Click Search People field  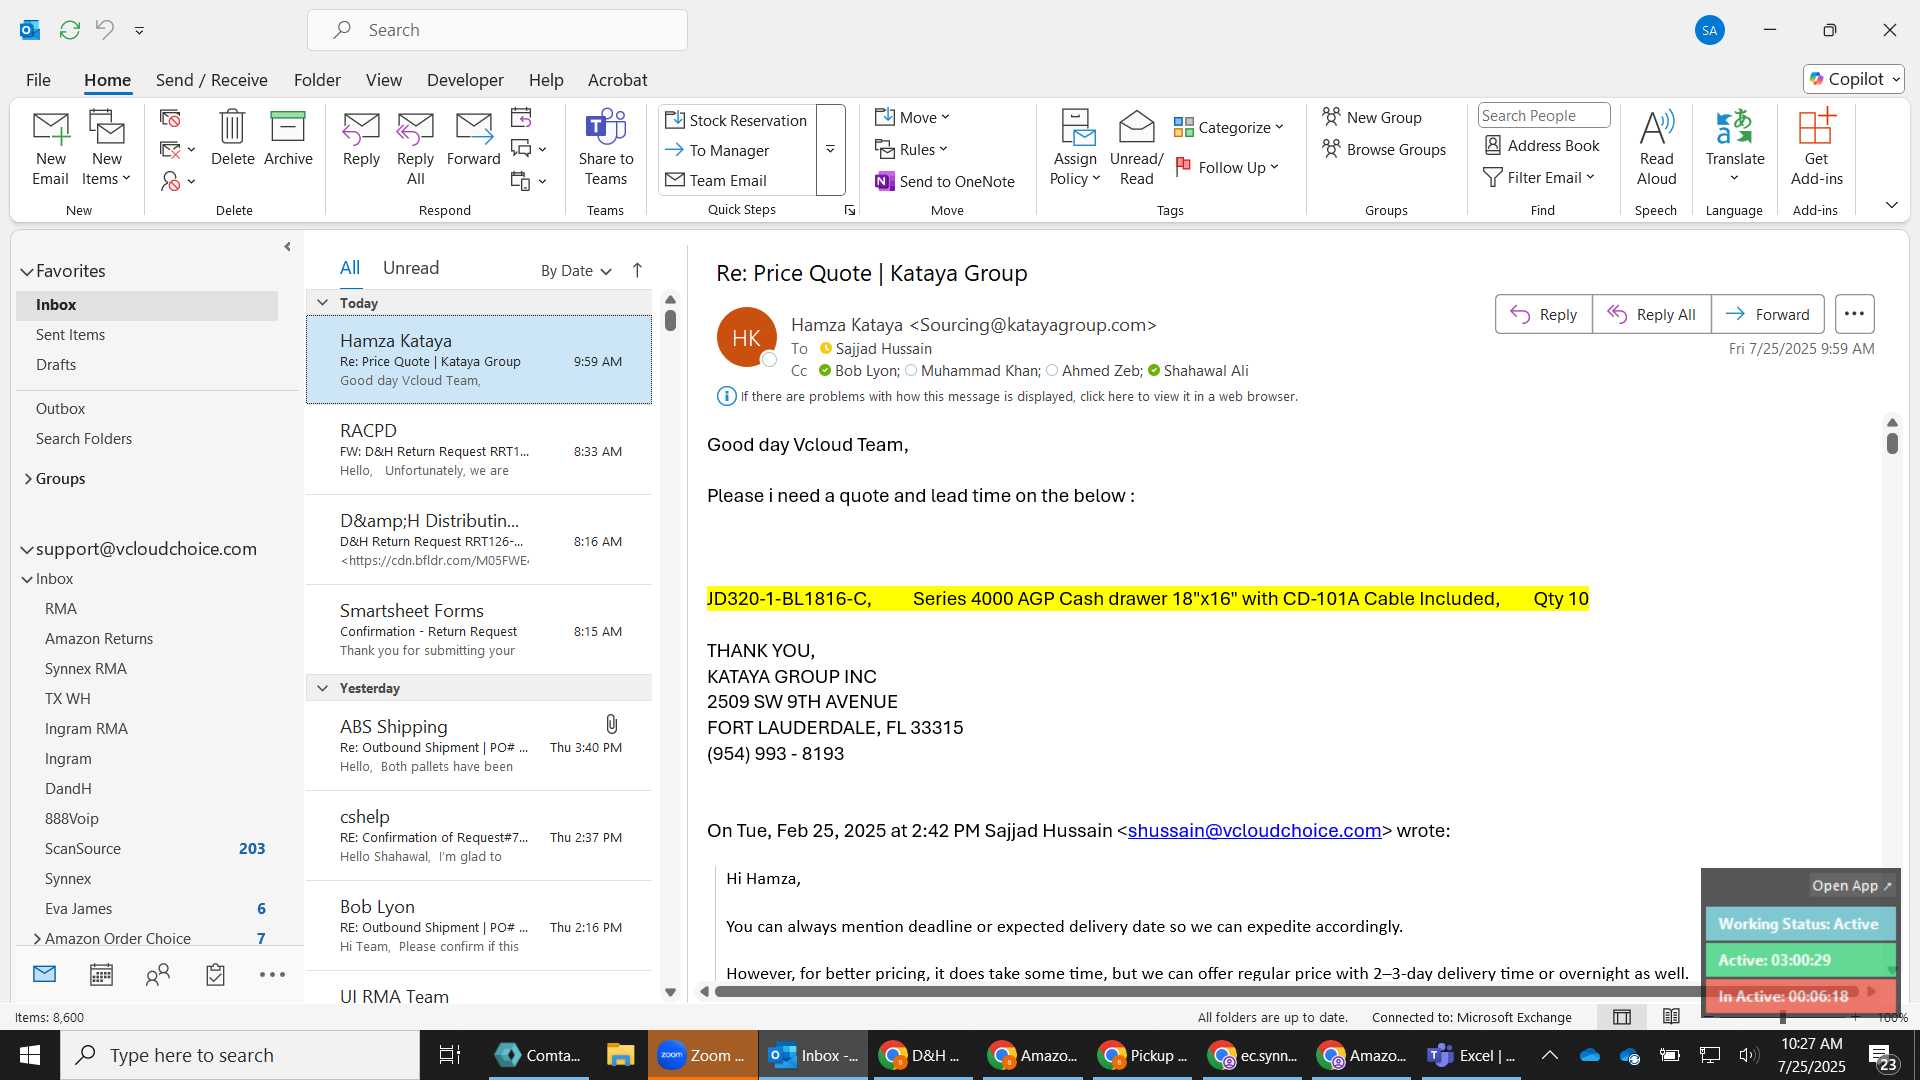click(1543, 115)
